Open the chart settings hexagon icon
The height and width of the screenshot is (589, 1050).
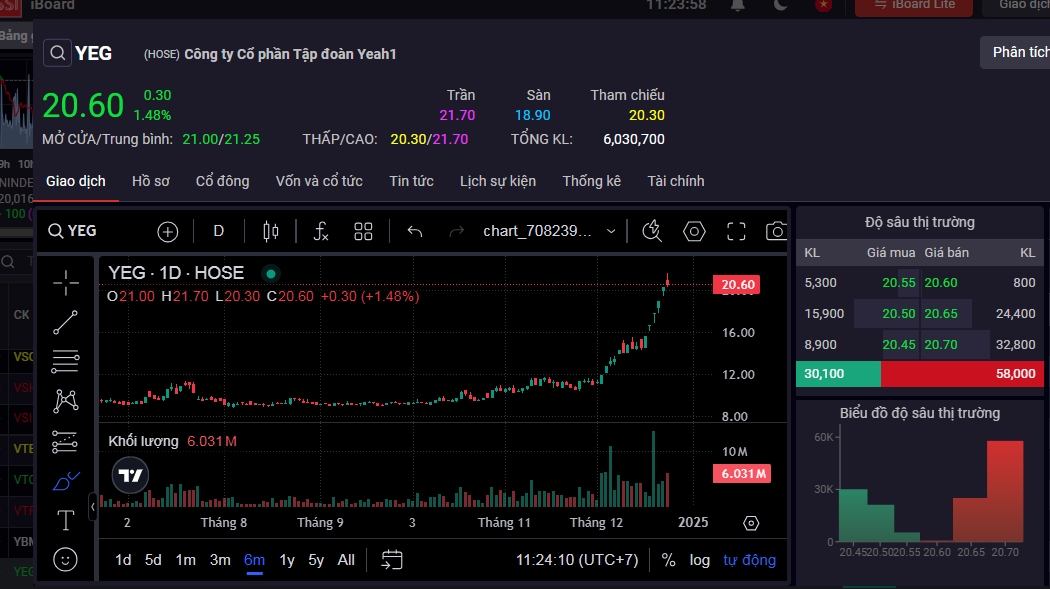point(694,232)
